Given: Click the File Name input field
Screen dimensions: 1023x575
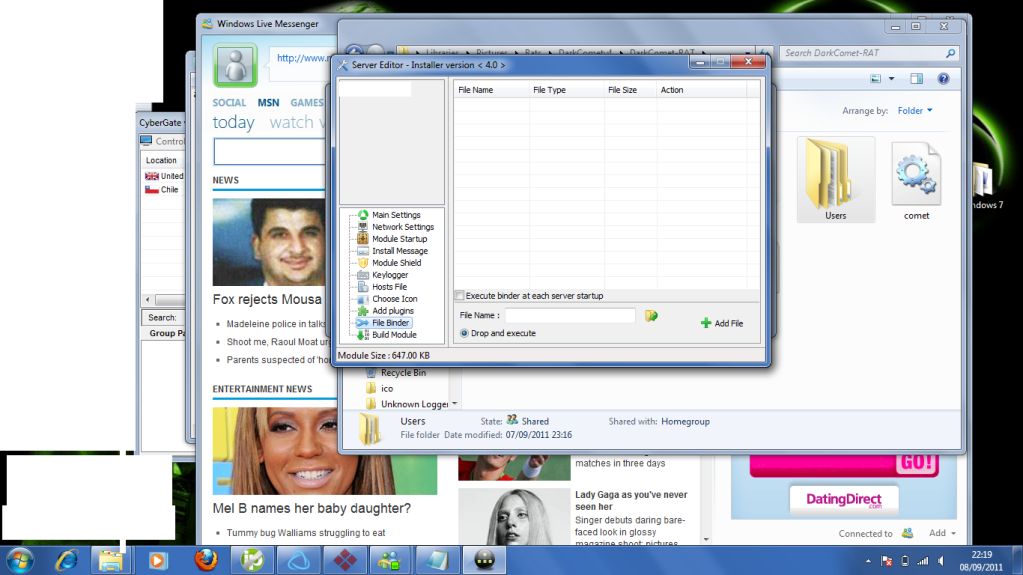Looking at the screenshot, I should 570,315.
